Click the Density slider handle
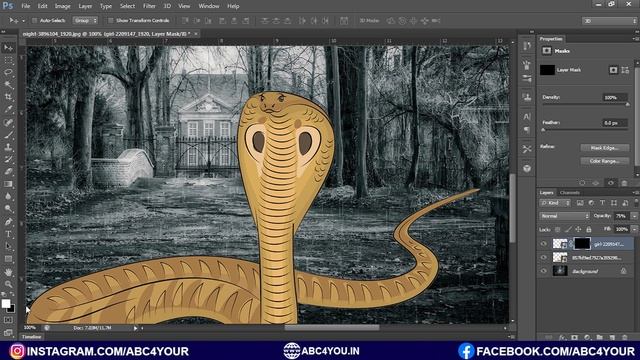Screen dimensions: 640x360 point(628,104)
